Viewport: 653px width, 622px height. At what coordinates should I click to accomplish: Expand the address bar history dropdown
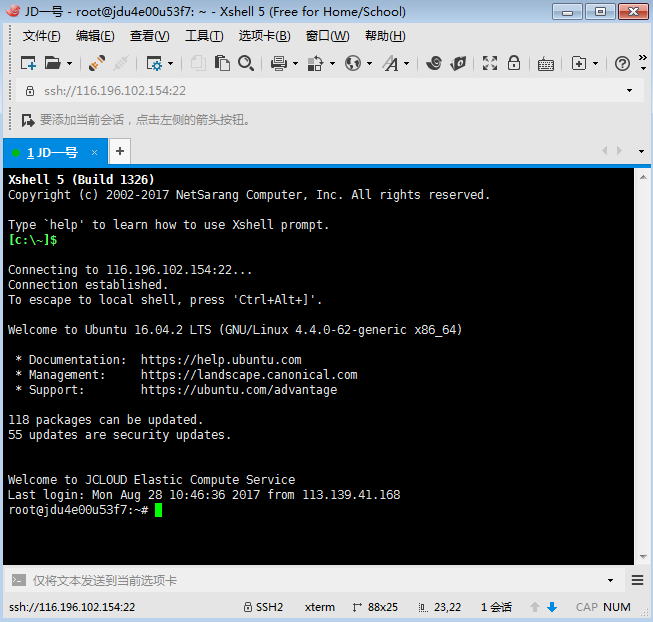point(629,91)
